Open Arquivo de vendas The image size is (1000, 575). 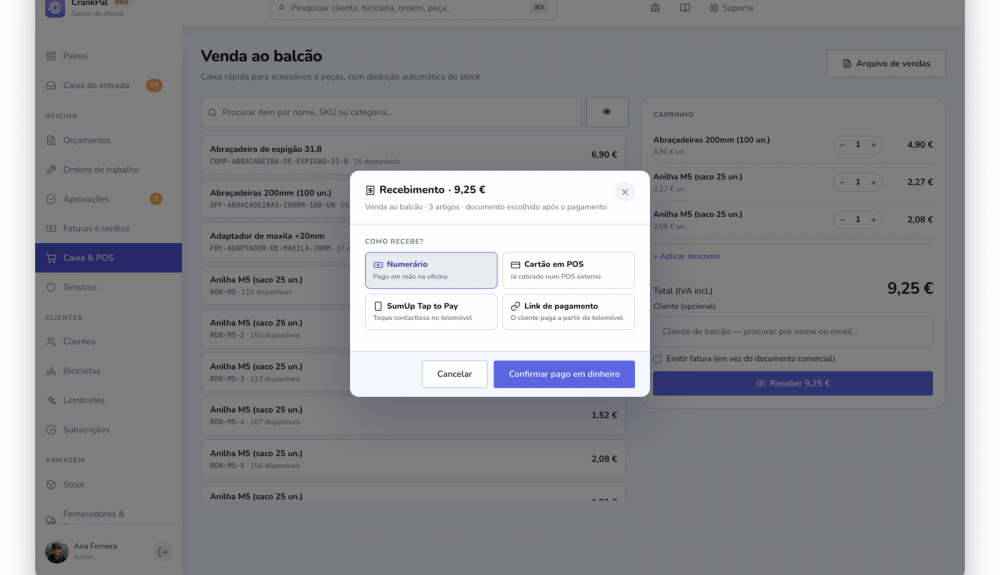886,64
